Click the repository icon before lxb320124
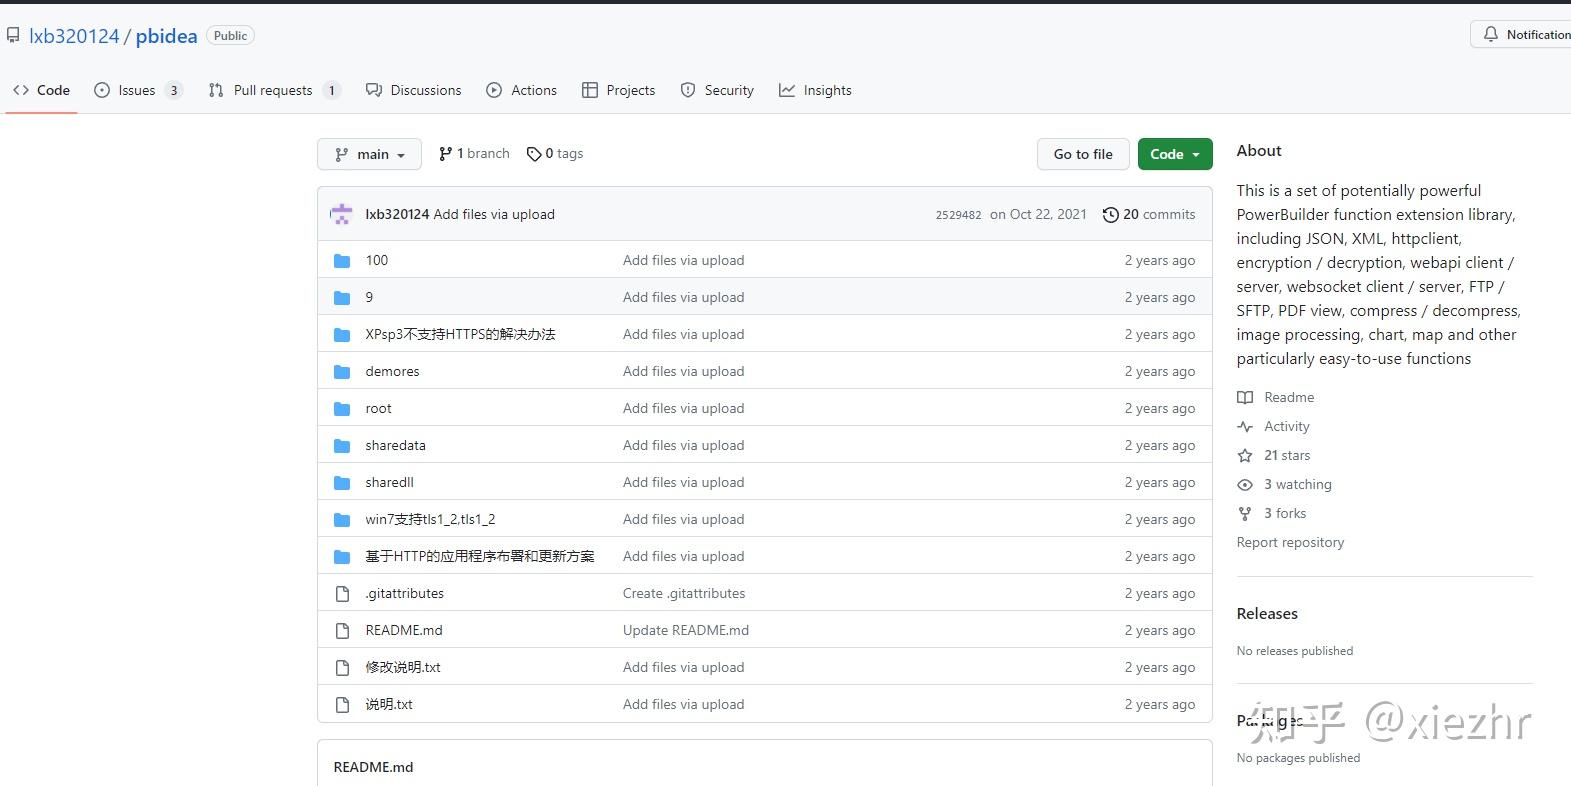 point(13,36)
